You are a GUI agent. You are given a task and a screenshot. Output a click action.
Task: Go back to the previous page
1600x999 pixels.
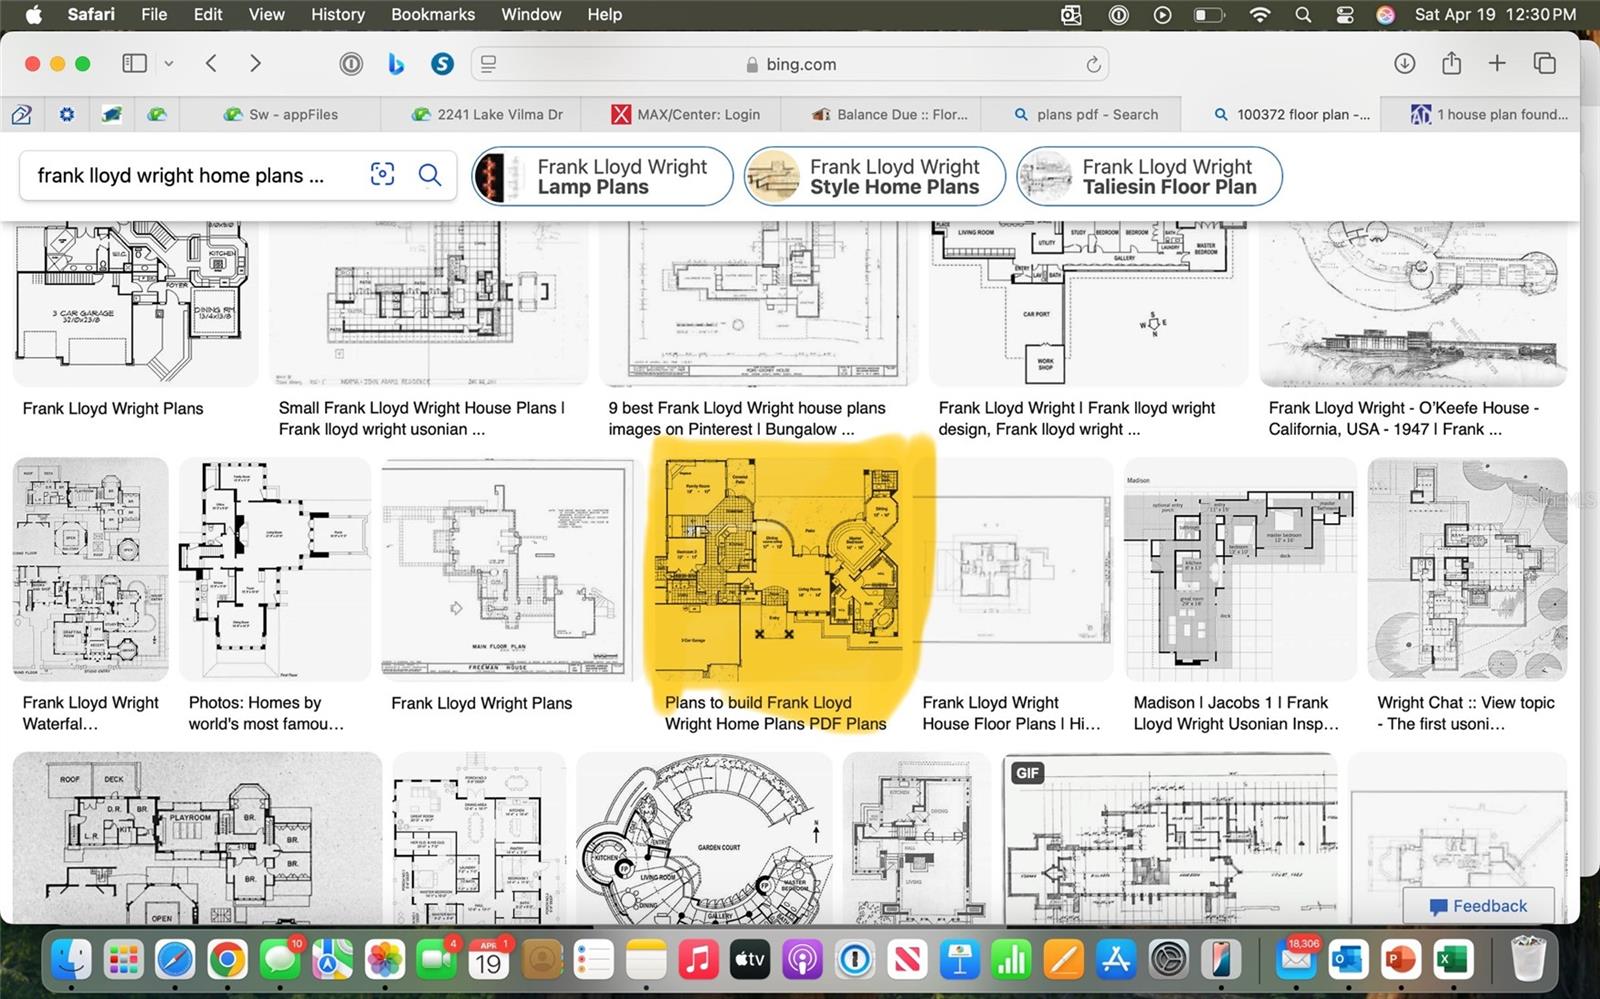[x=211, y=64]
